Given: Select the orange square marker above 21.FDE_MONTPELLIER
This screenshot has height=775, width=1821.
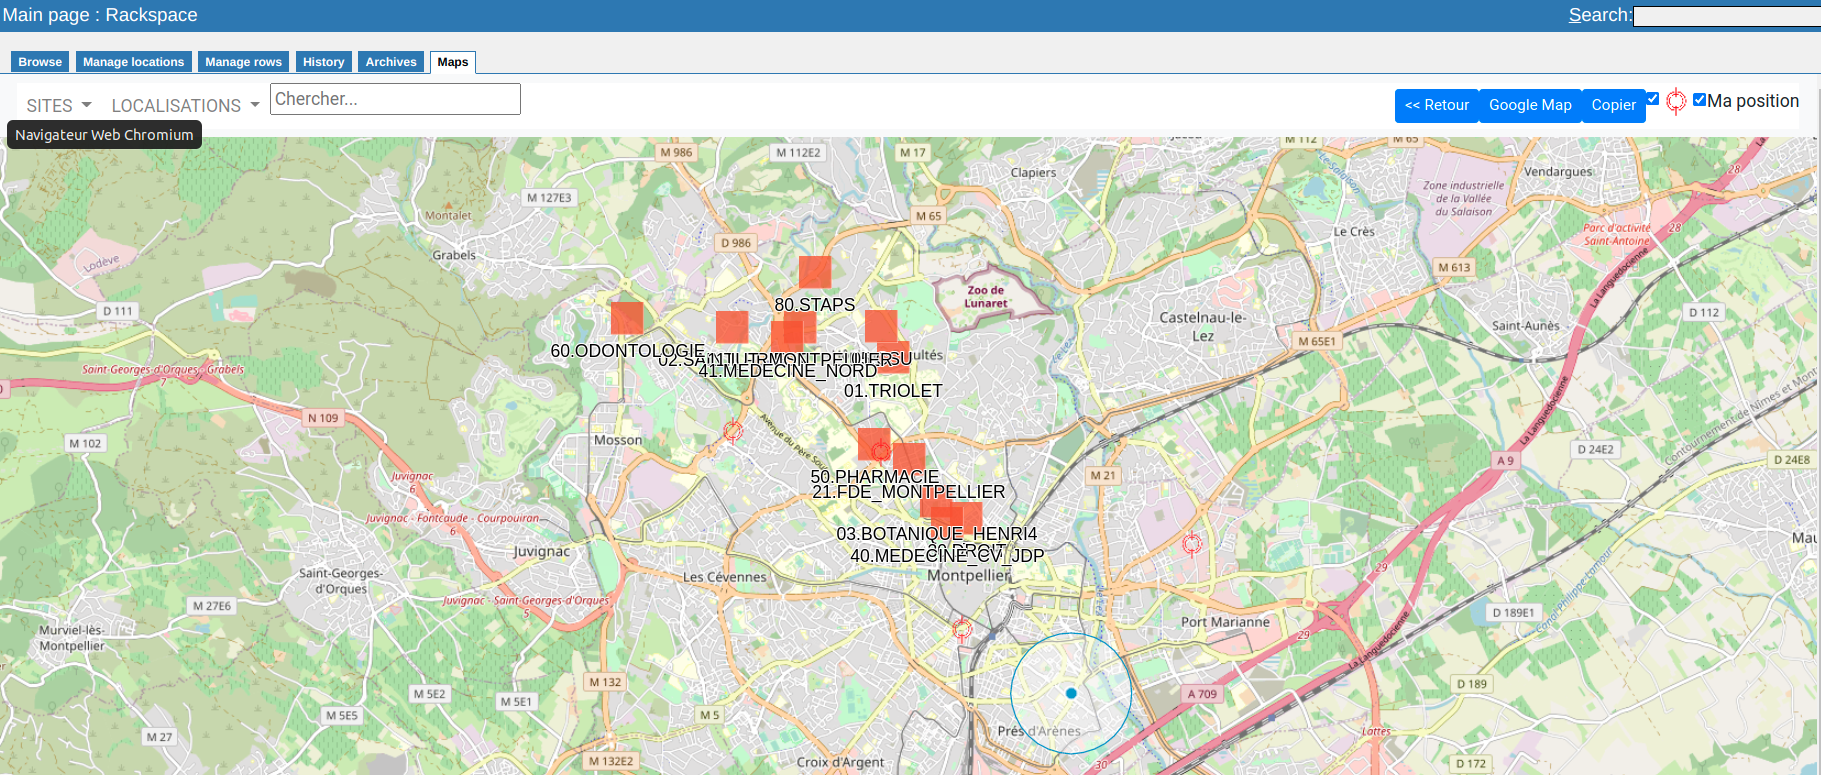Looking at the screenshot, I should [909, 458].
